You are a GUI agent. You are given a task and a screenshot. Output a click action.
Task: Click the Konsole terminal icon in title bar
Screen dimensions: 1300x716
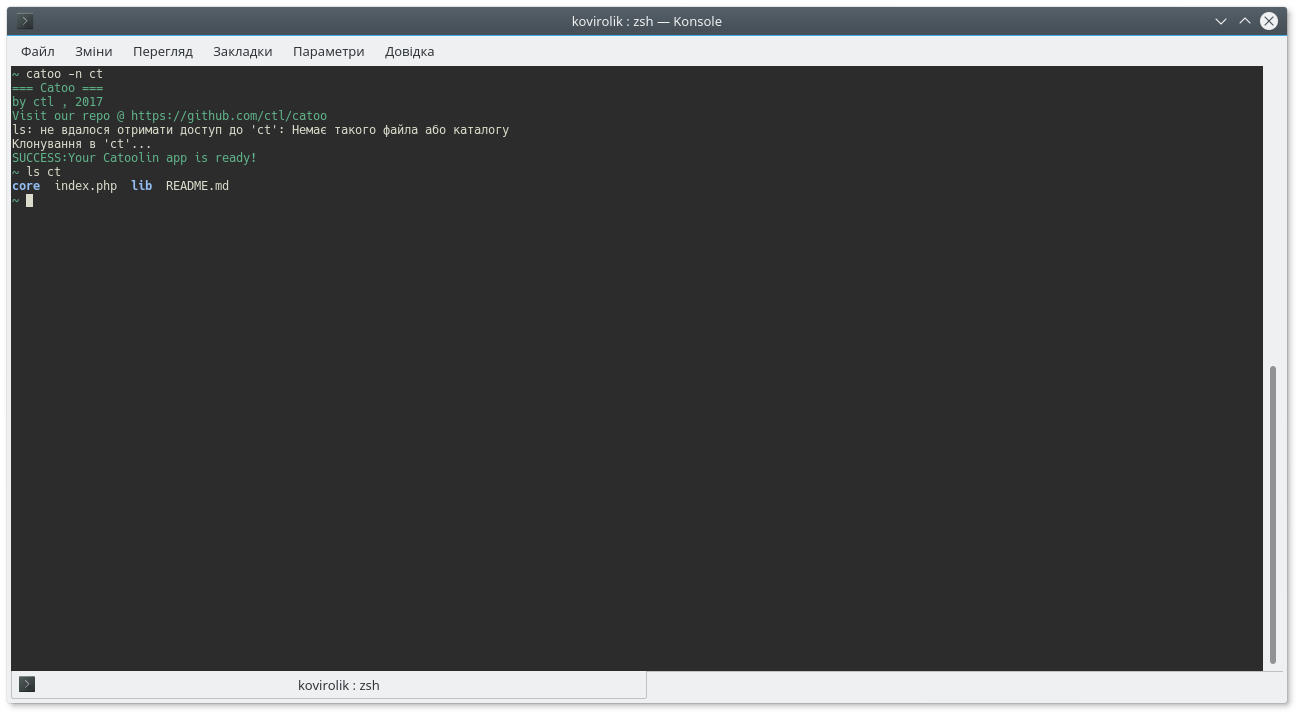click(x=25, y=21)
